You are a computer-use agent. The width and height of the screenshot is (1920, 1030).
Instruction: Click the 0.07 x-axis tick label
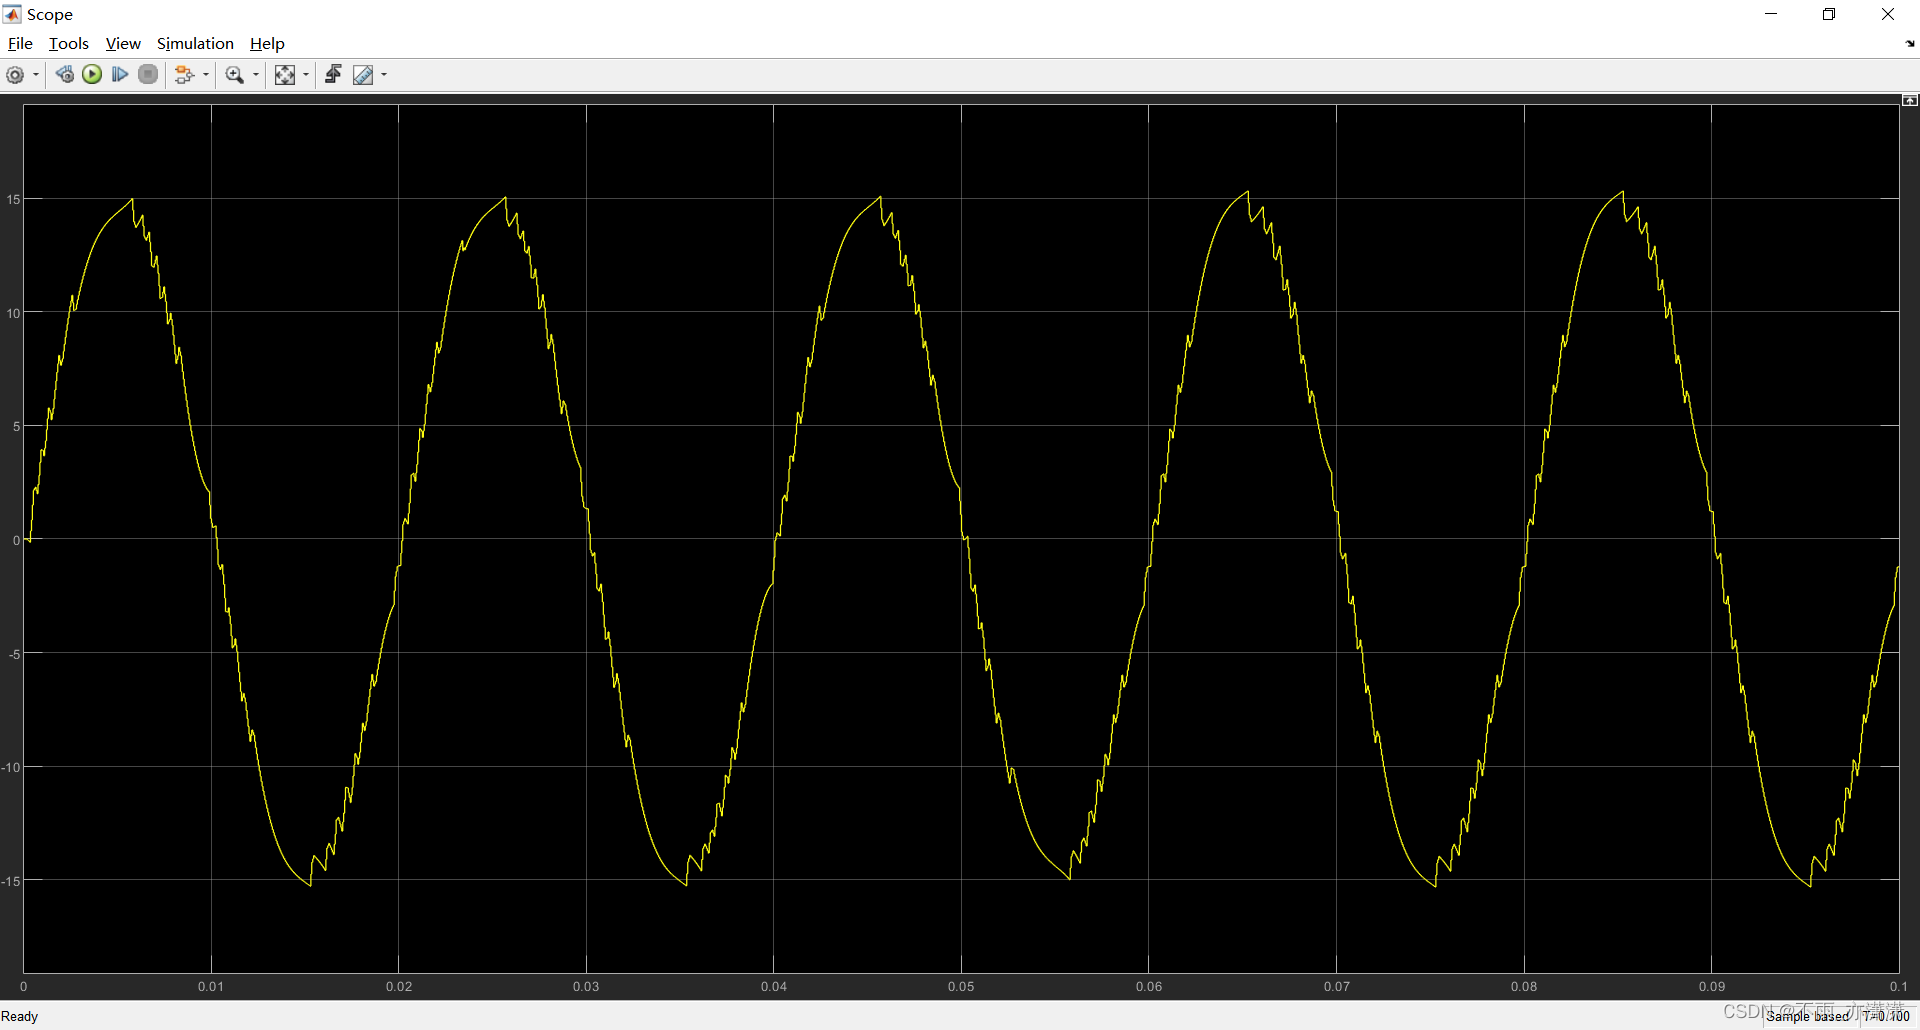[x=1337, y=987]
